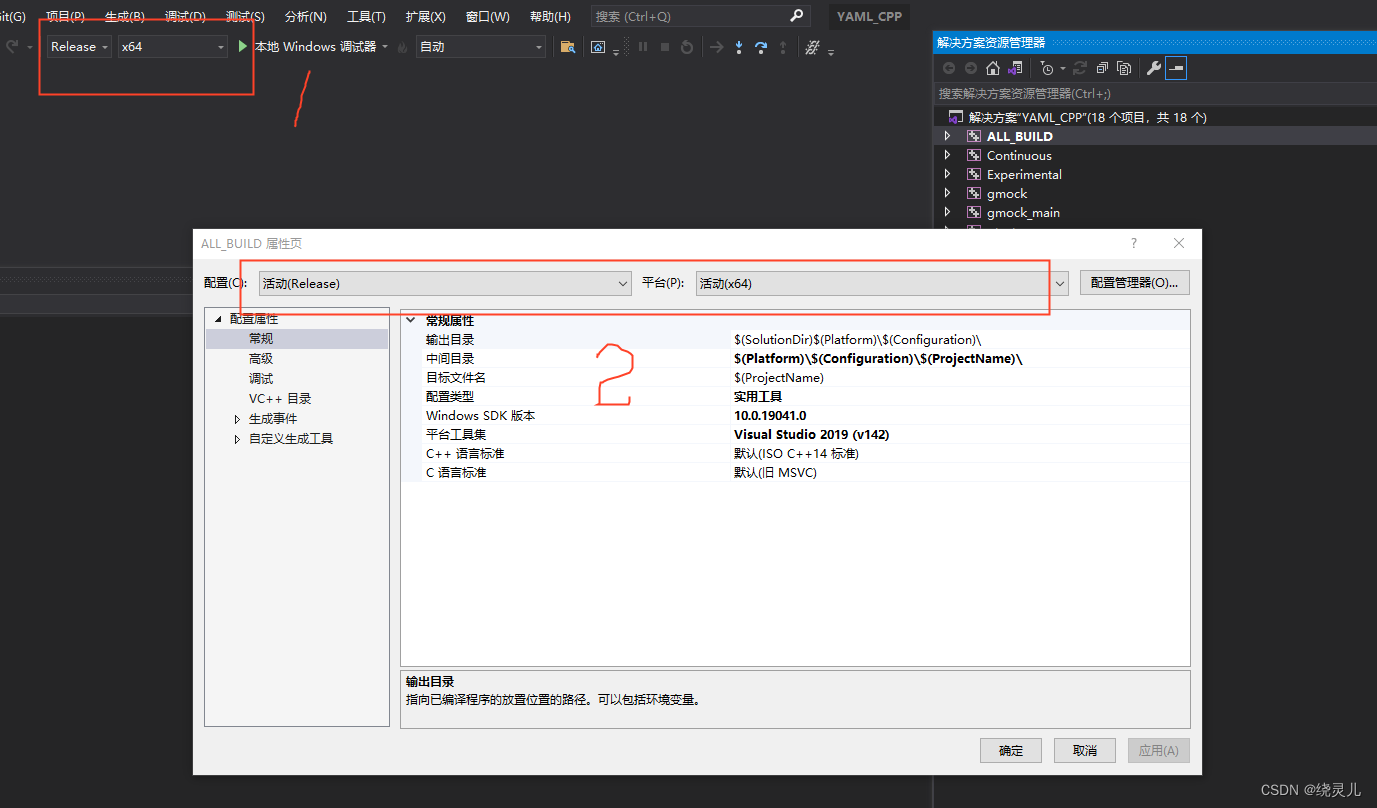Select the 调试 item in the property tree

[x=261, y=378]
